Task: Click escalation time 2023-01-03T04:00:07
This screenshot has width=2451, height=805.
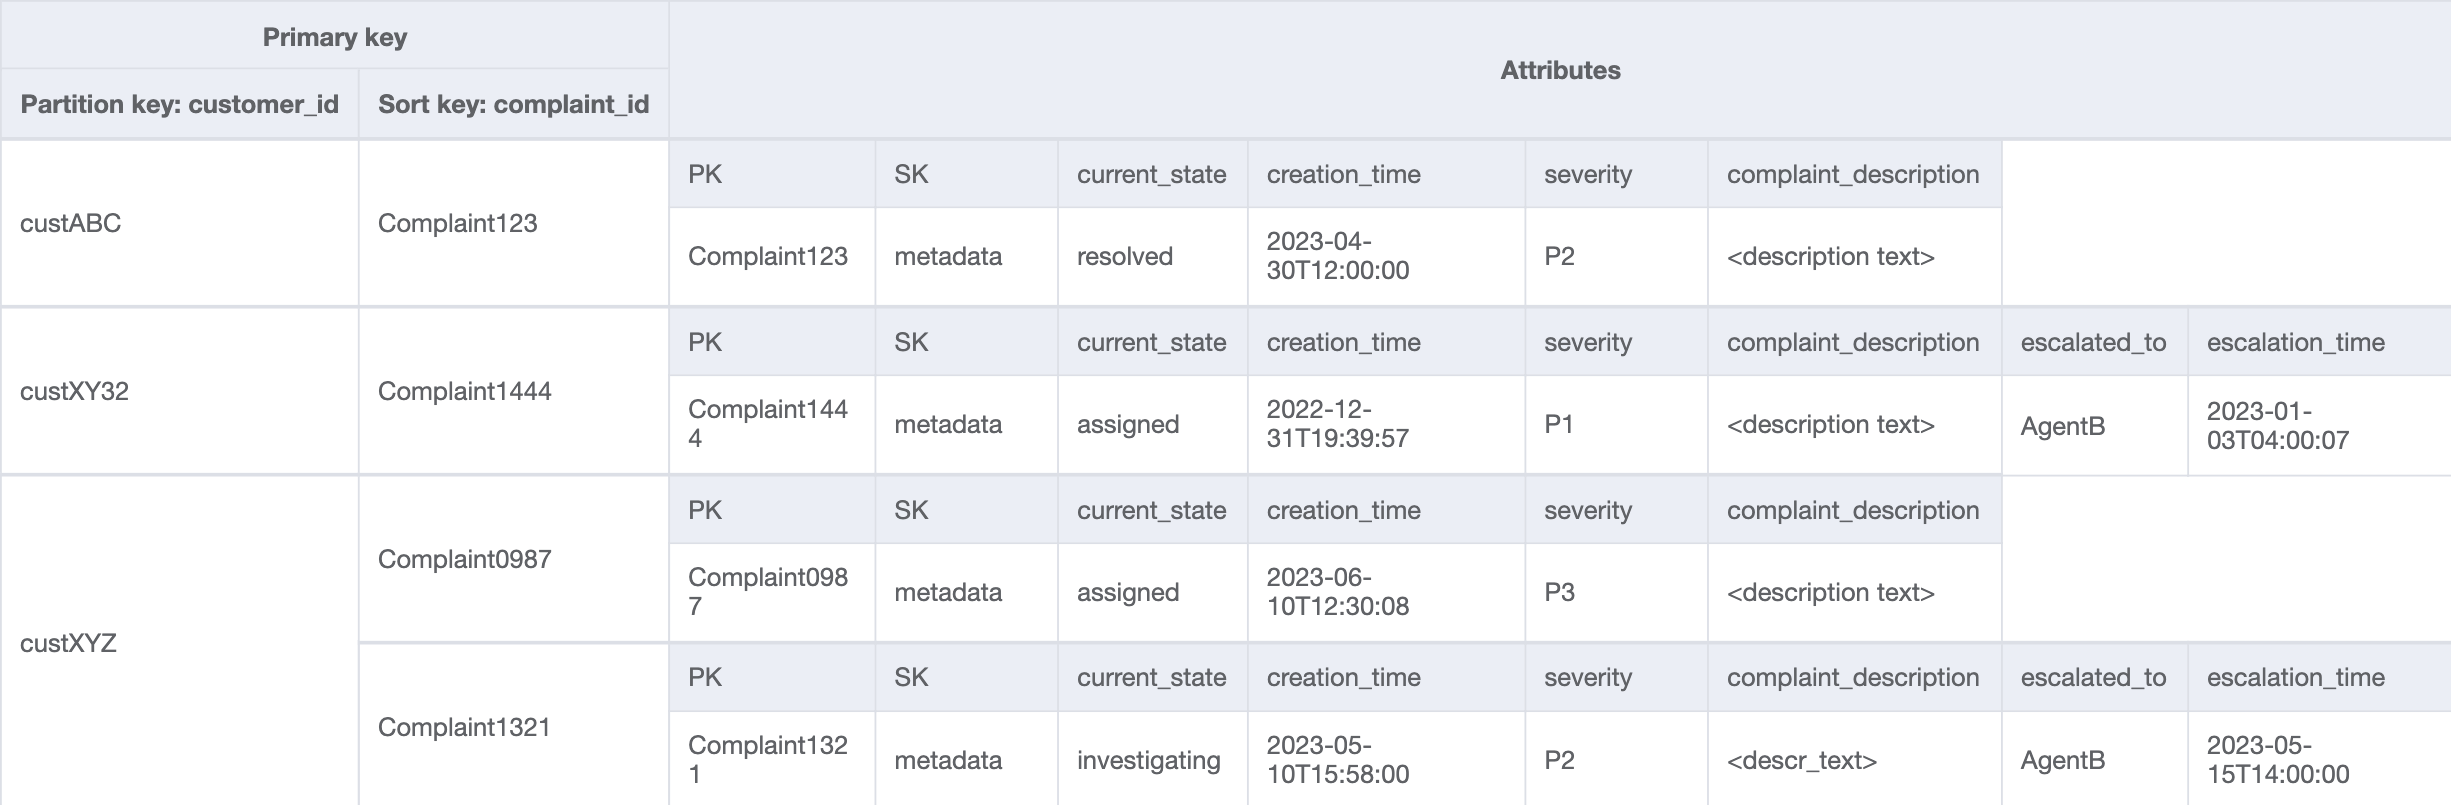Action: click(2277, 426)
